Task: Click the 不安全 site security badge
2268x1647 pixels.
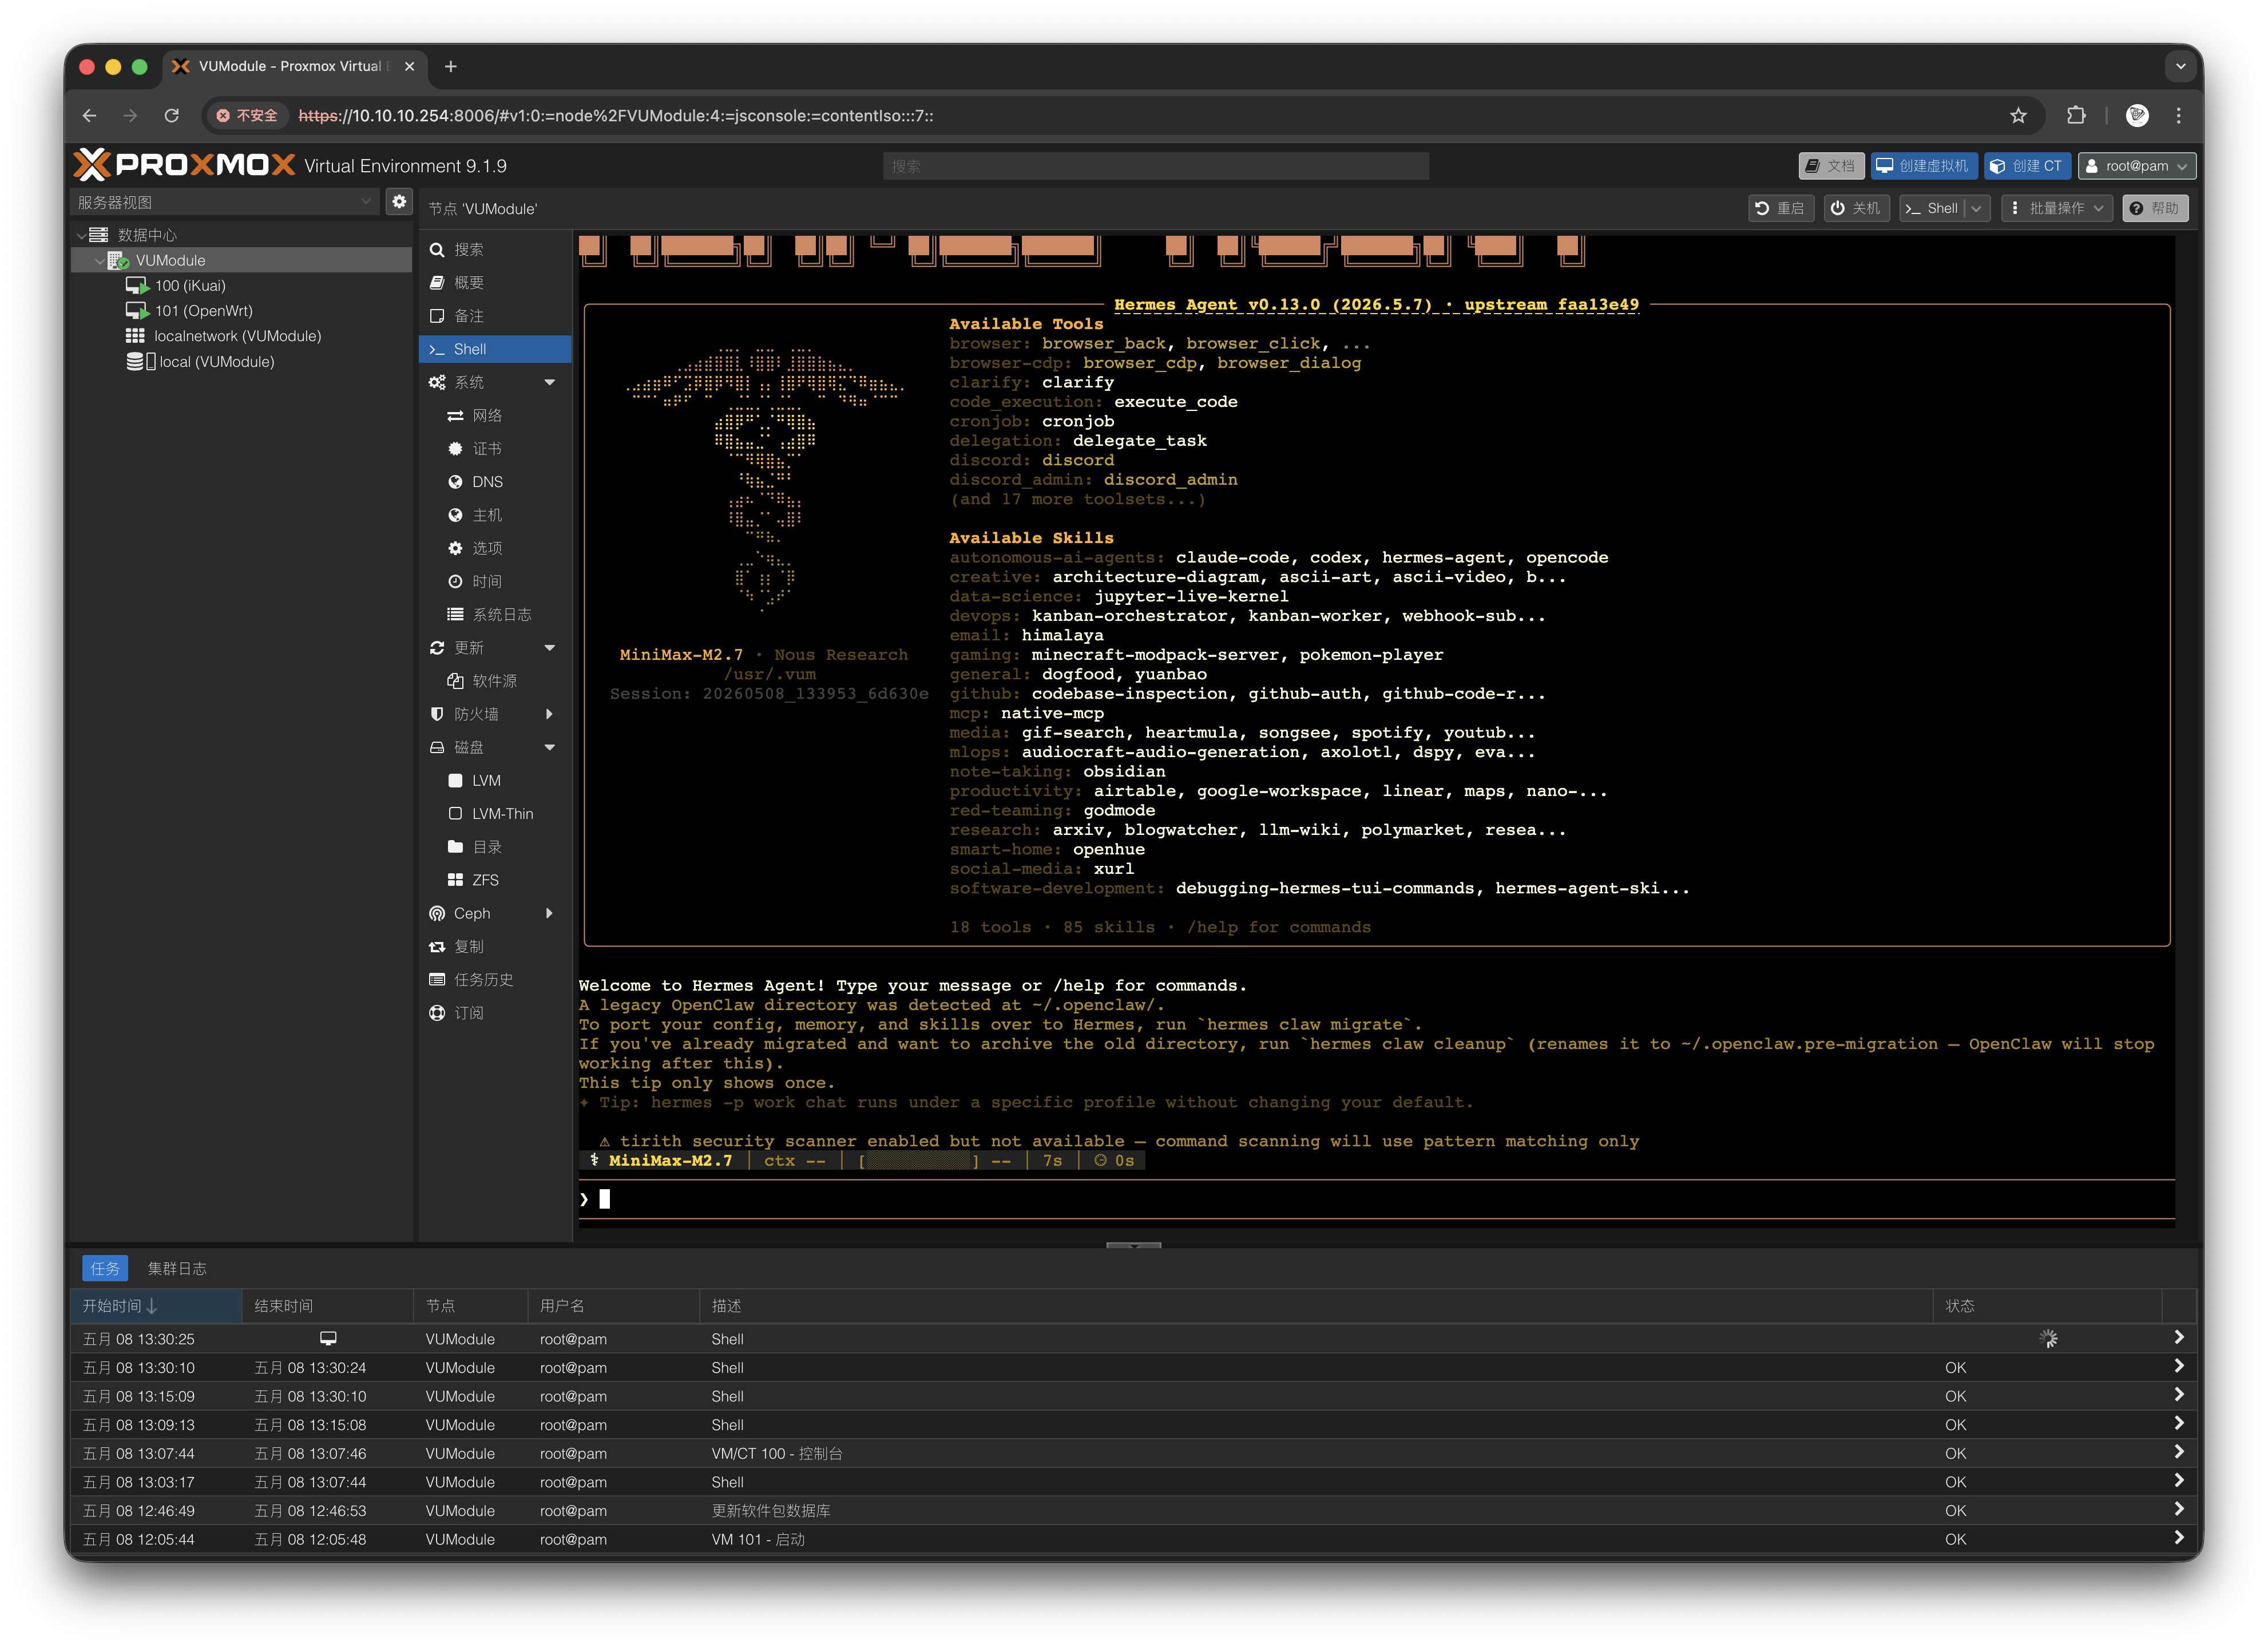Action: [x=247, y=116]
